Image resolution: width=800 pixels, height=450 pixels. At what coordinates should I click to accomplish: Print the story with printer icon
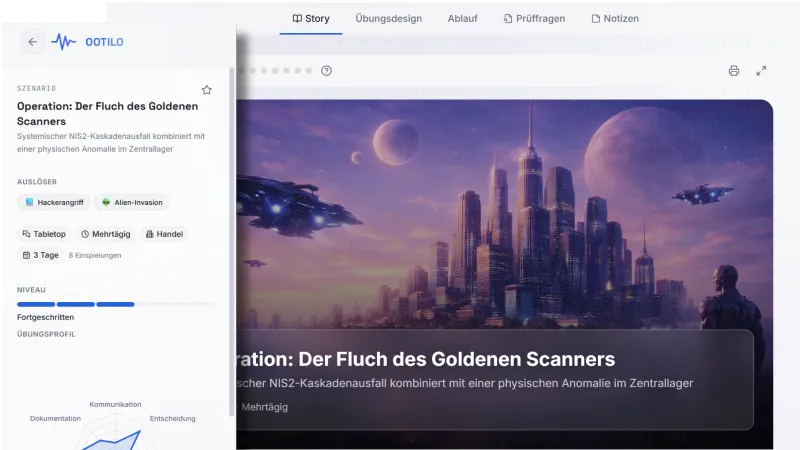tap(734, 71)
